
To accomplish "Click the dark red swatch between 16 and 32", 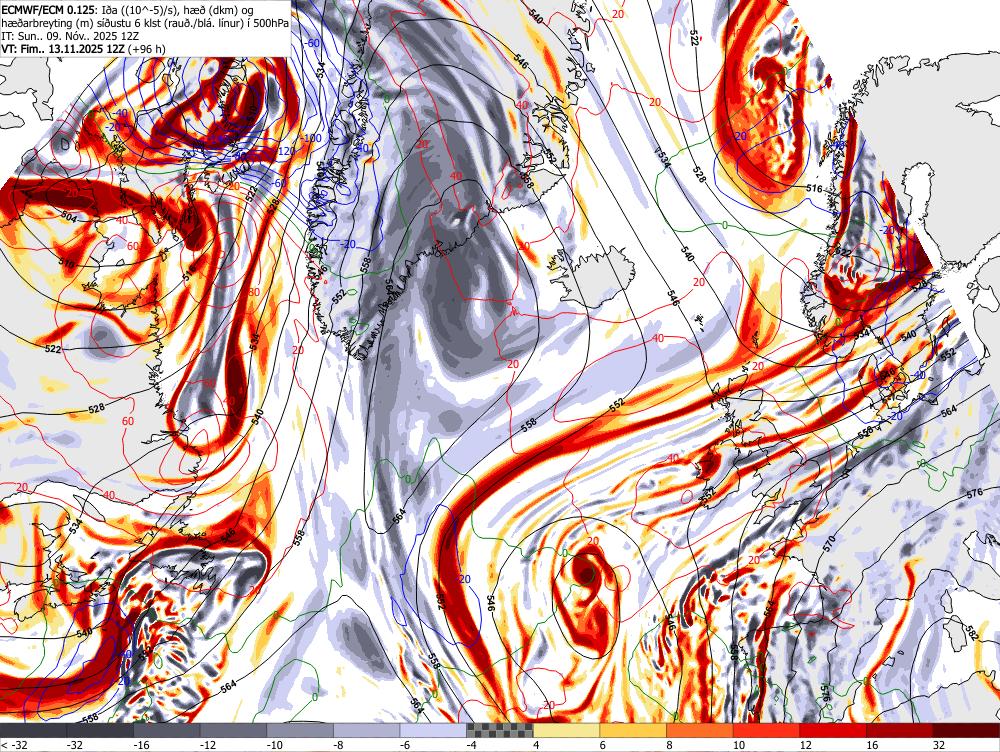I will tap(900, 730).
